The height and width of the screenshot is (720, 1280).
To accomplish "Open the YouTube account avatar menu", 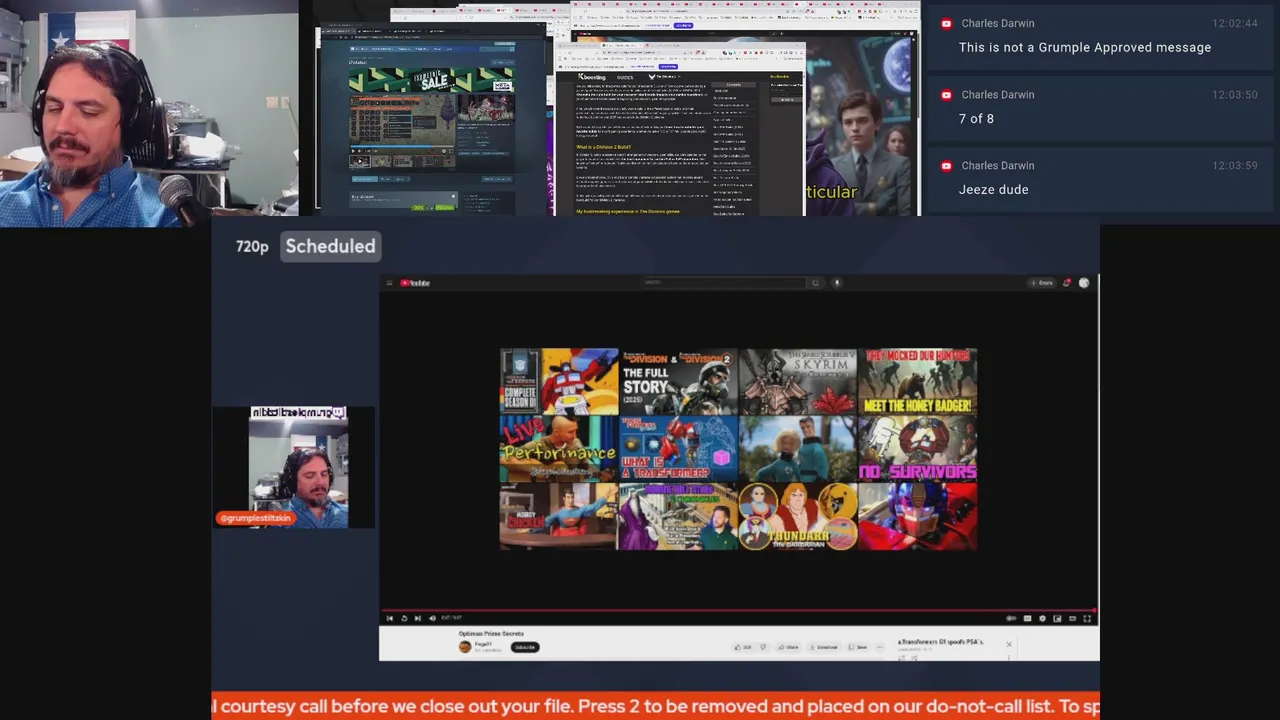I will [1084, 283].
